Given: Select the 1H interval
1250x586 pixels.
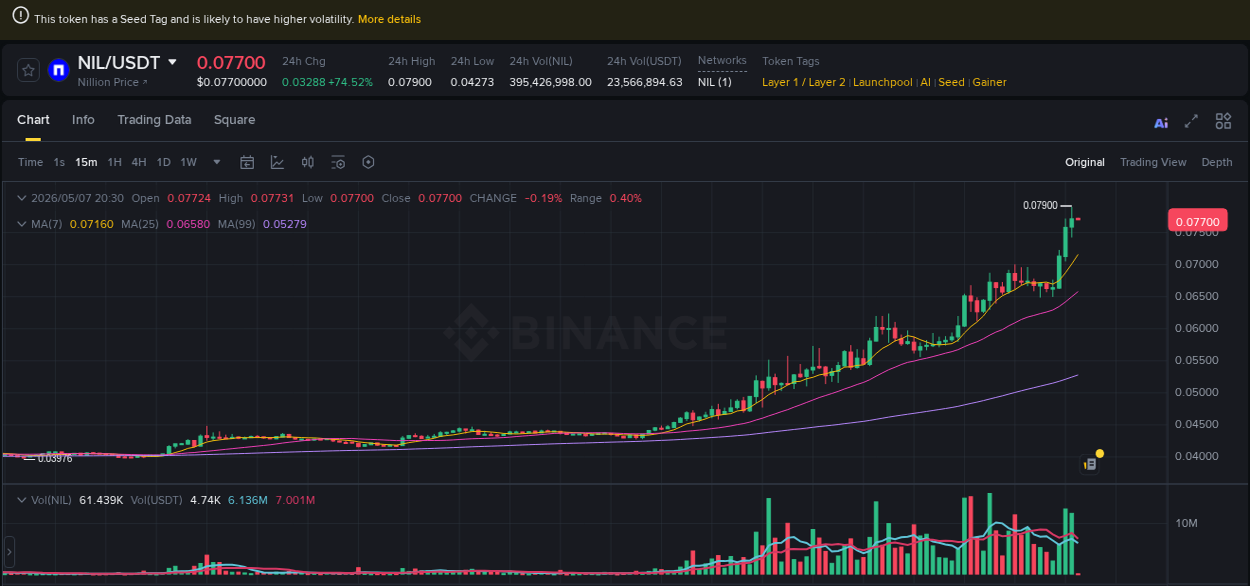Looking at the screenshot, I should pos(115,162).
